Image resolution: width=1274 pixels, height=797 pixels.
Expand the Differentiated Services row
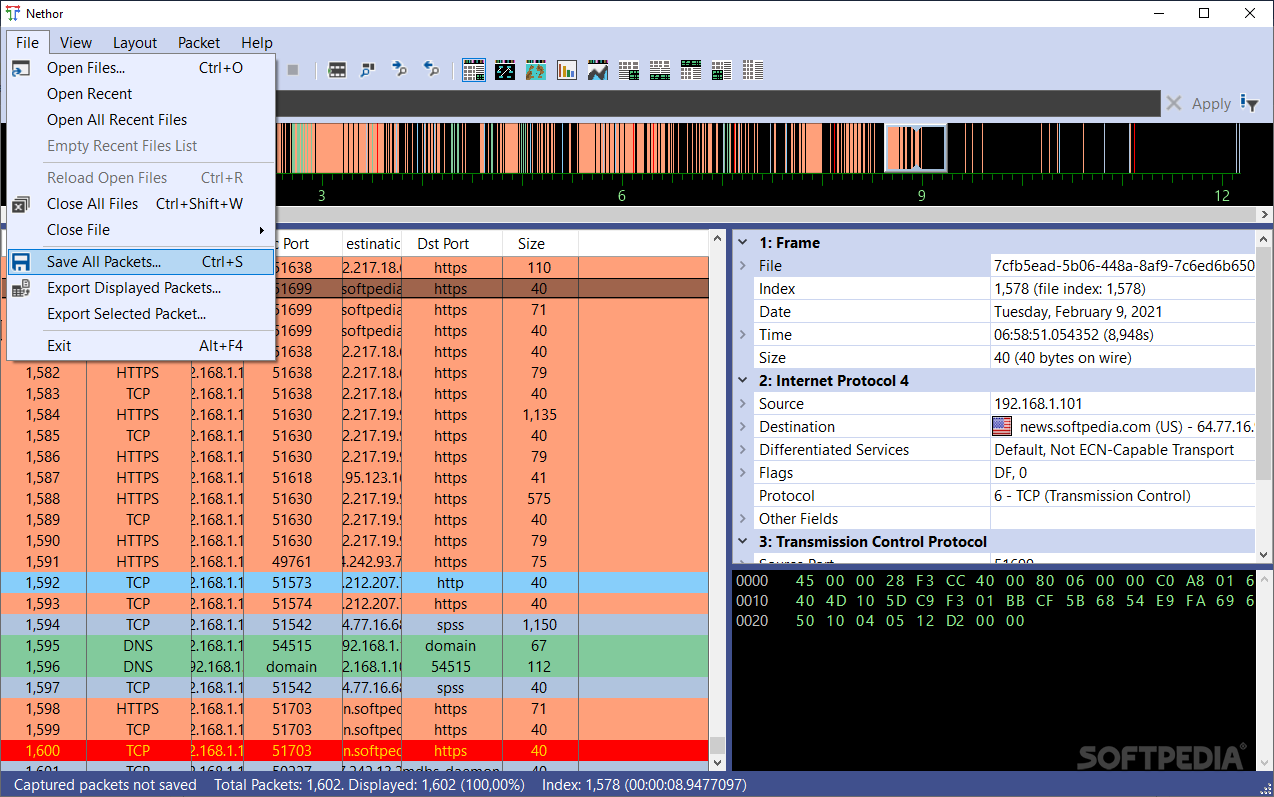click(743, 450)
